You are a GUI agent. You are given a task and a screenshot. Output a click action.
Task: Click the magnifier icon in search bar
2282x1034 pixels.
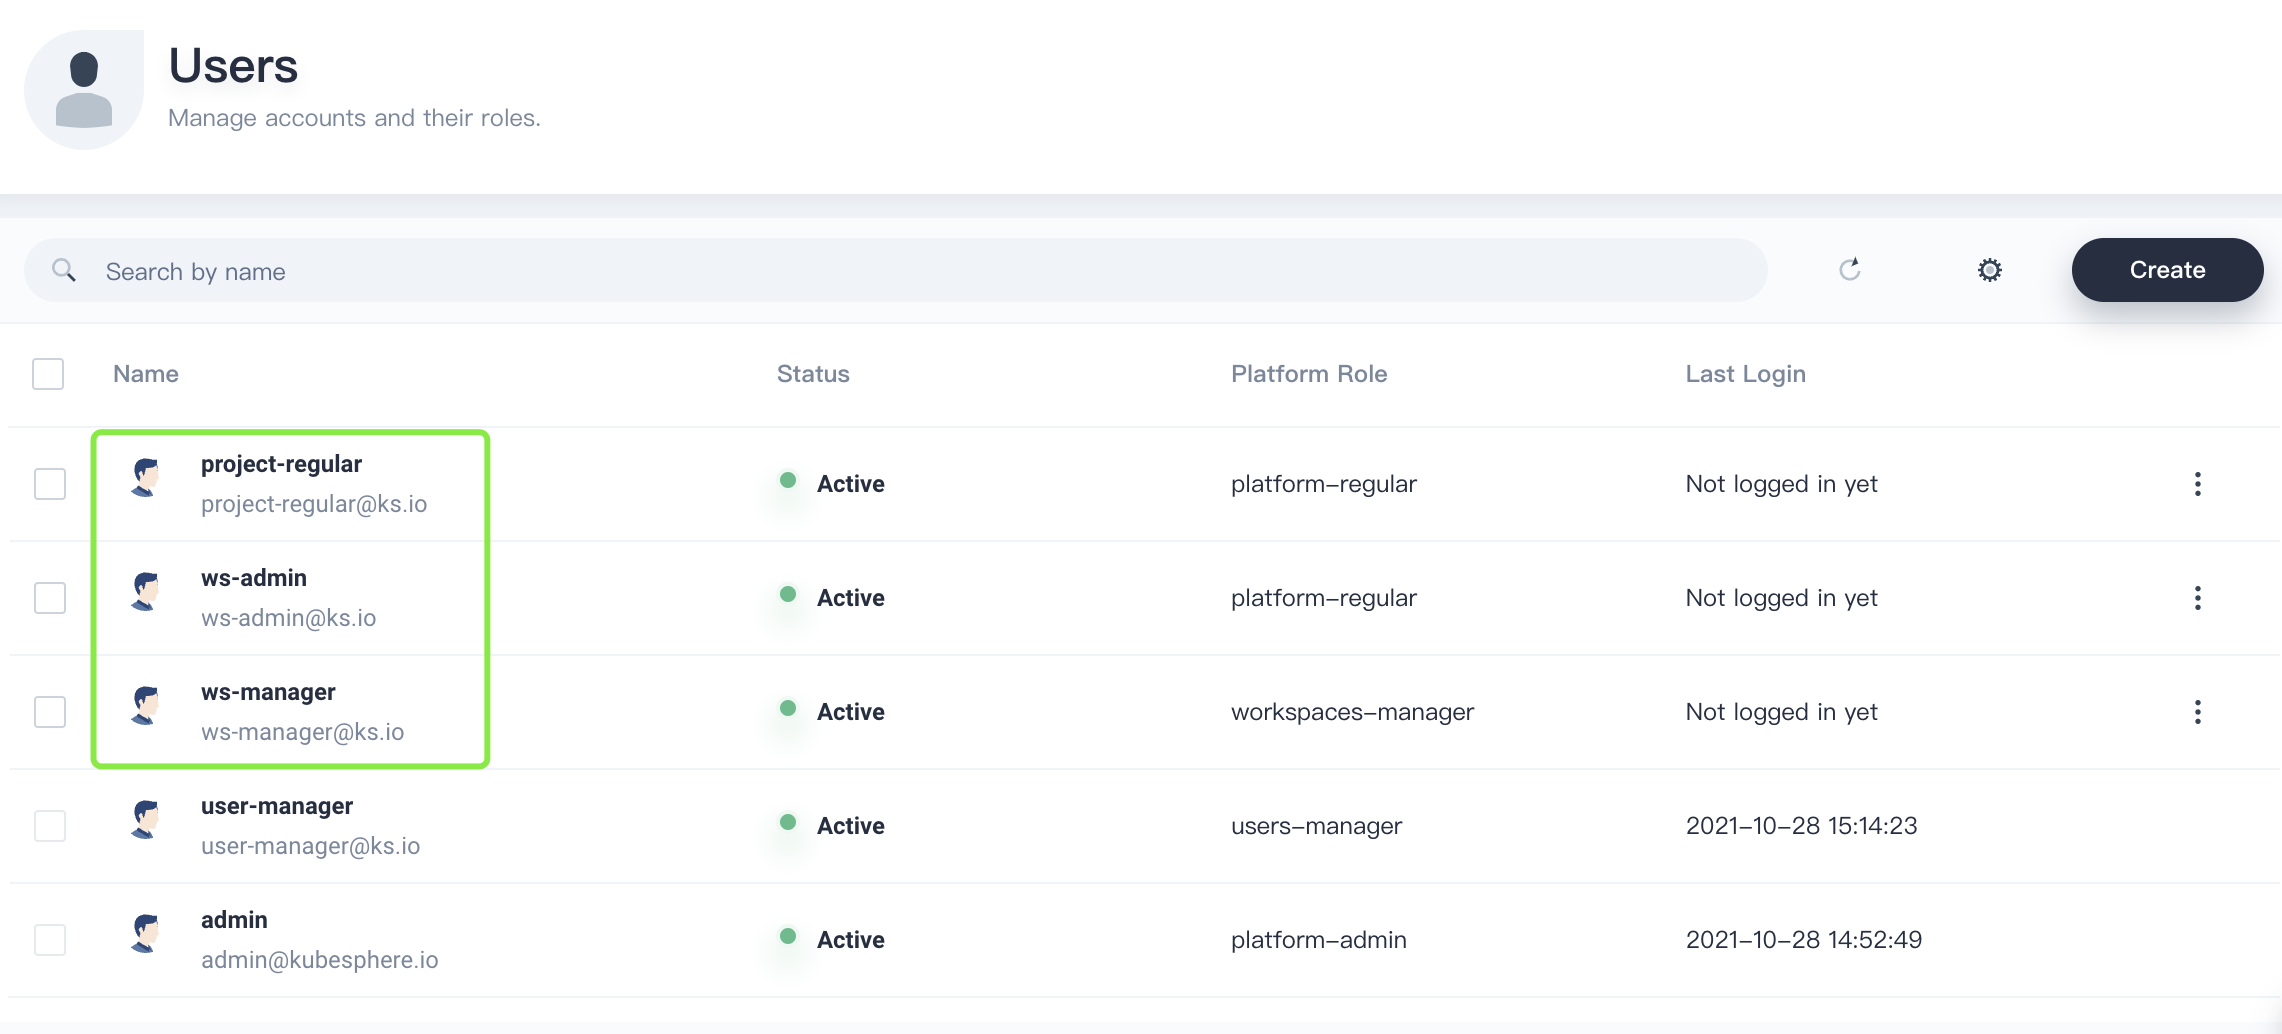64,270
